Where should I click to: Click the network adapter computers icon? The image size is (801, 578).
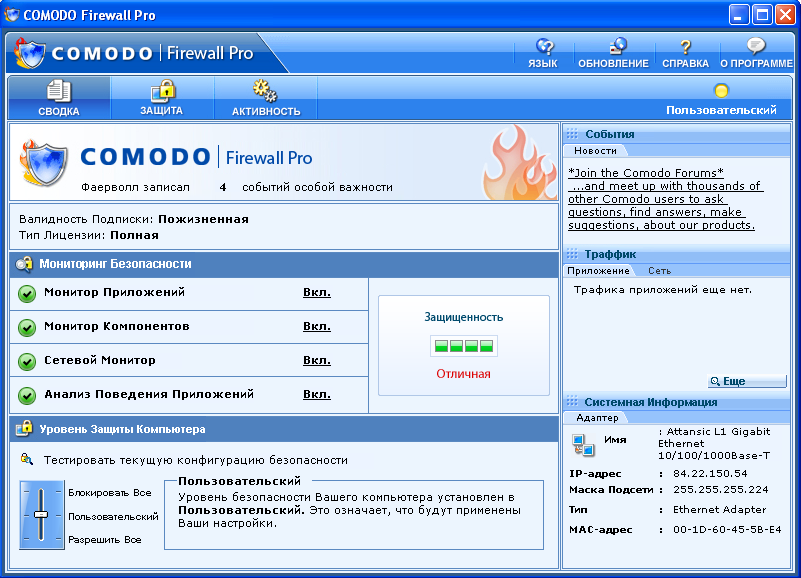583,445
